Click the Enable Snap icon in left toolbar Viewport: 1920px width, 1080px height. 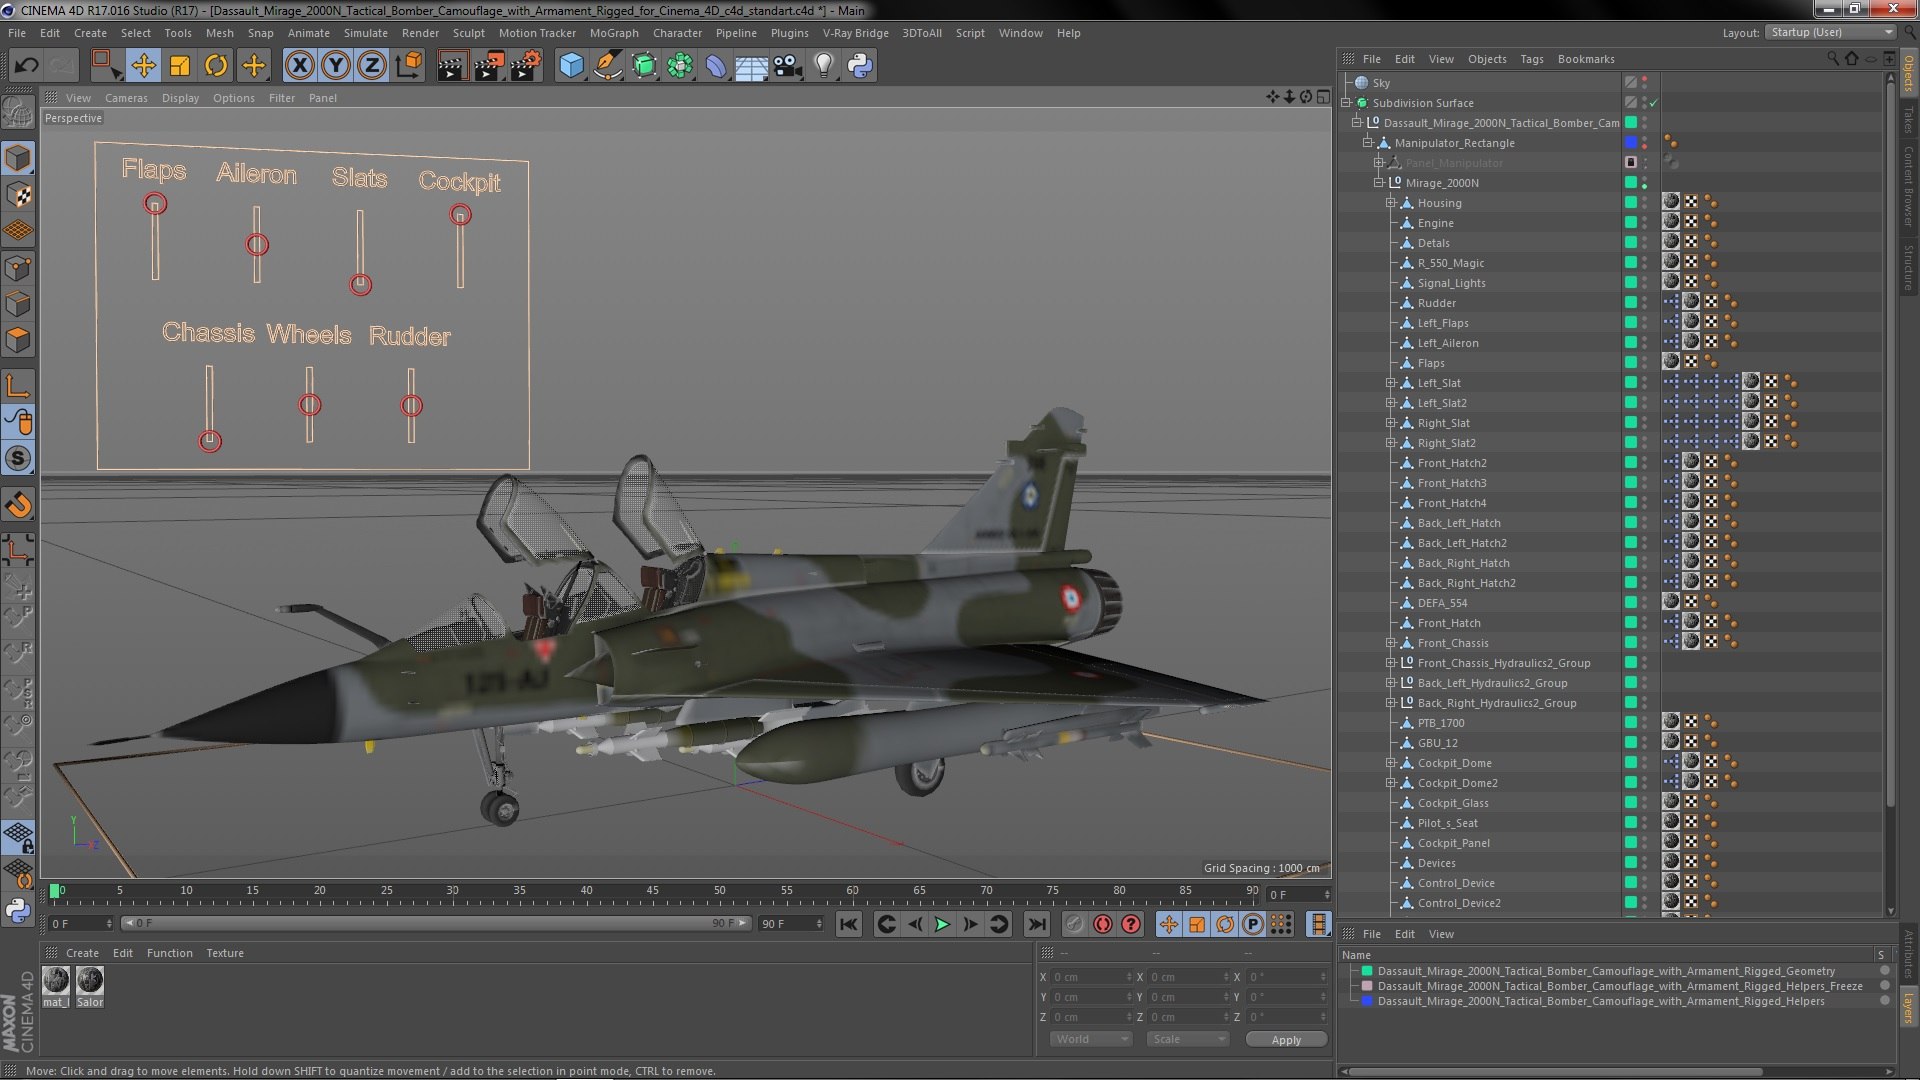[x=18, y=505]
